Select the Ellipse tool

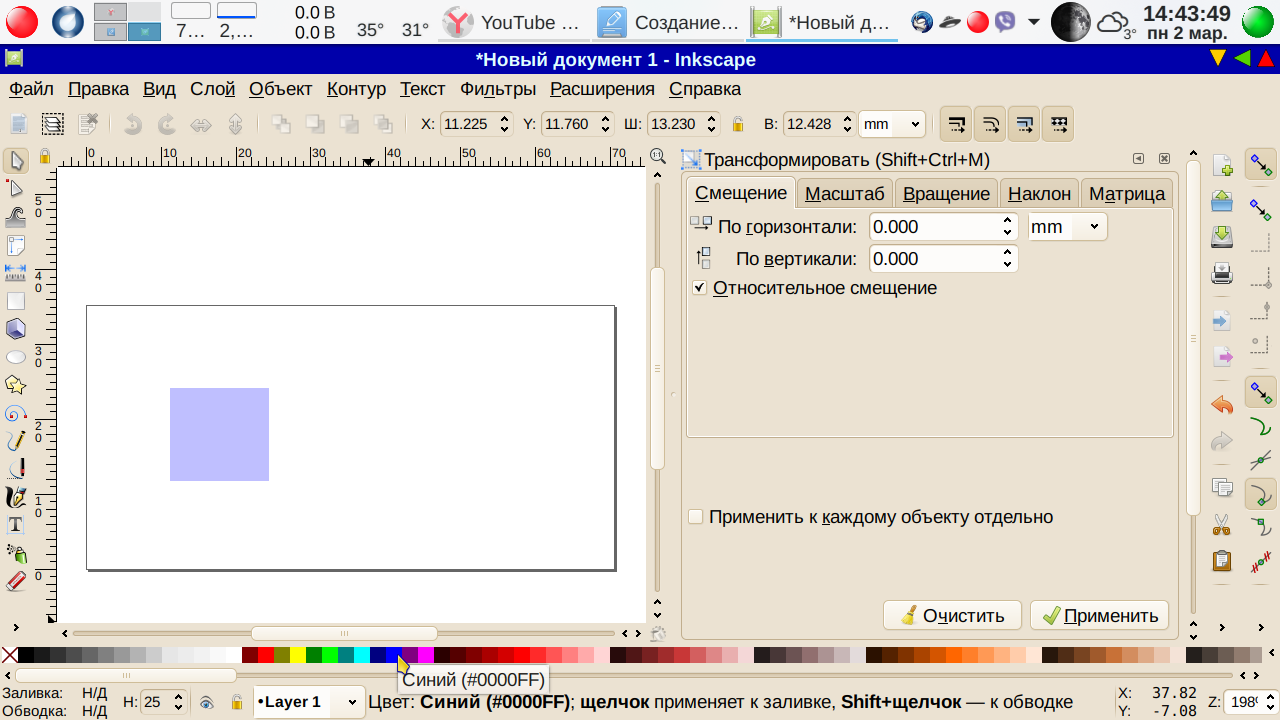[15, 357]
